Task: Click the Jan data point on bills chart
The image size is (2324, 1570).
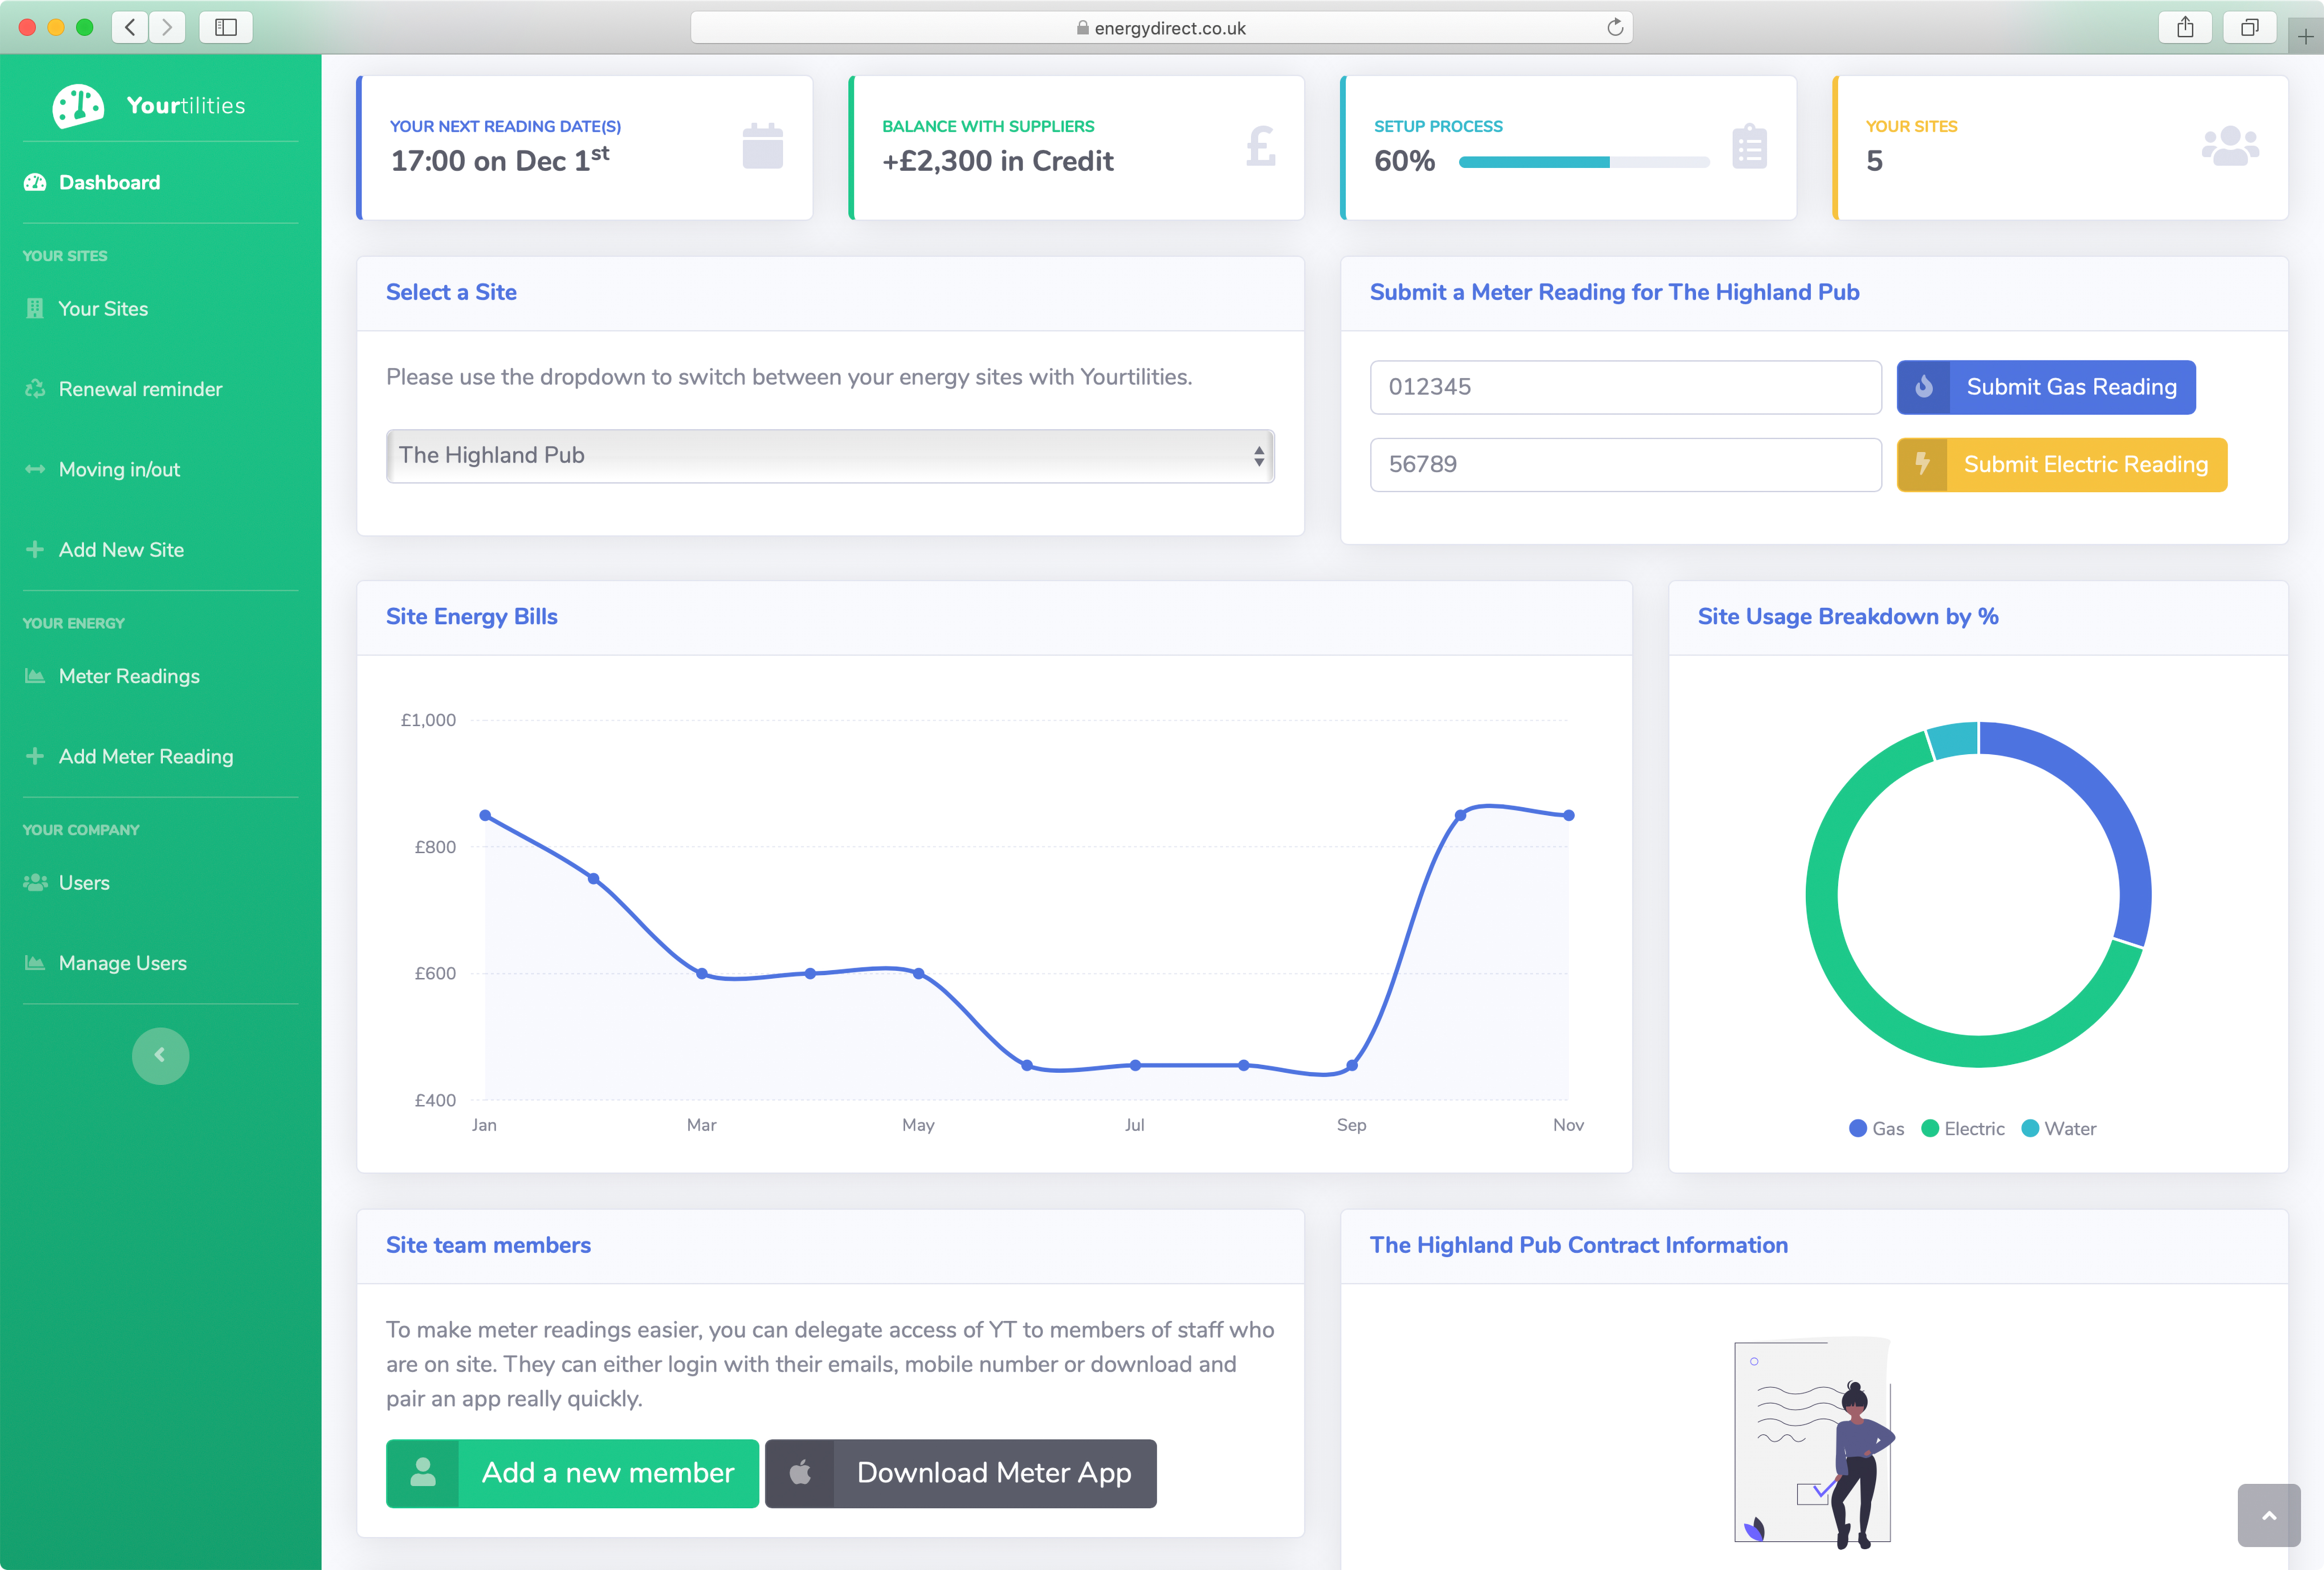Action: [485, 815]
